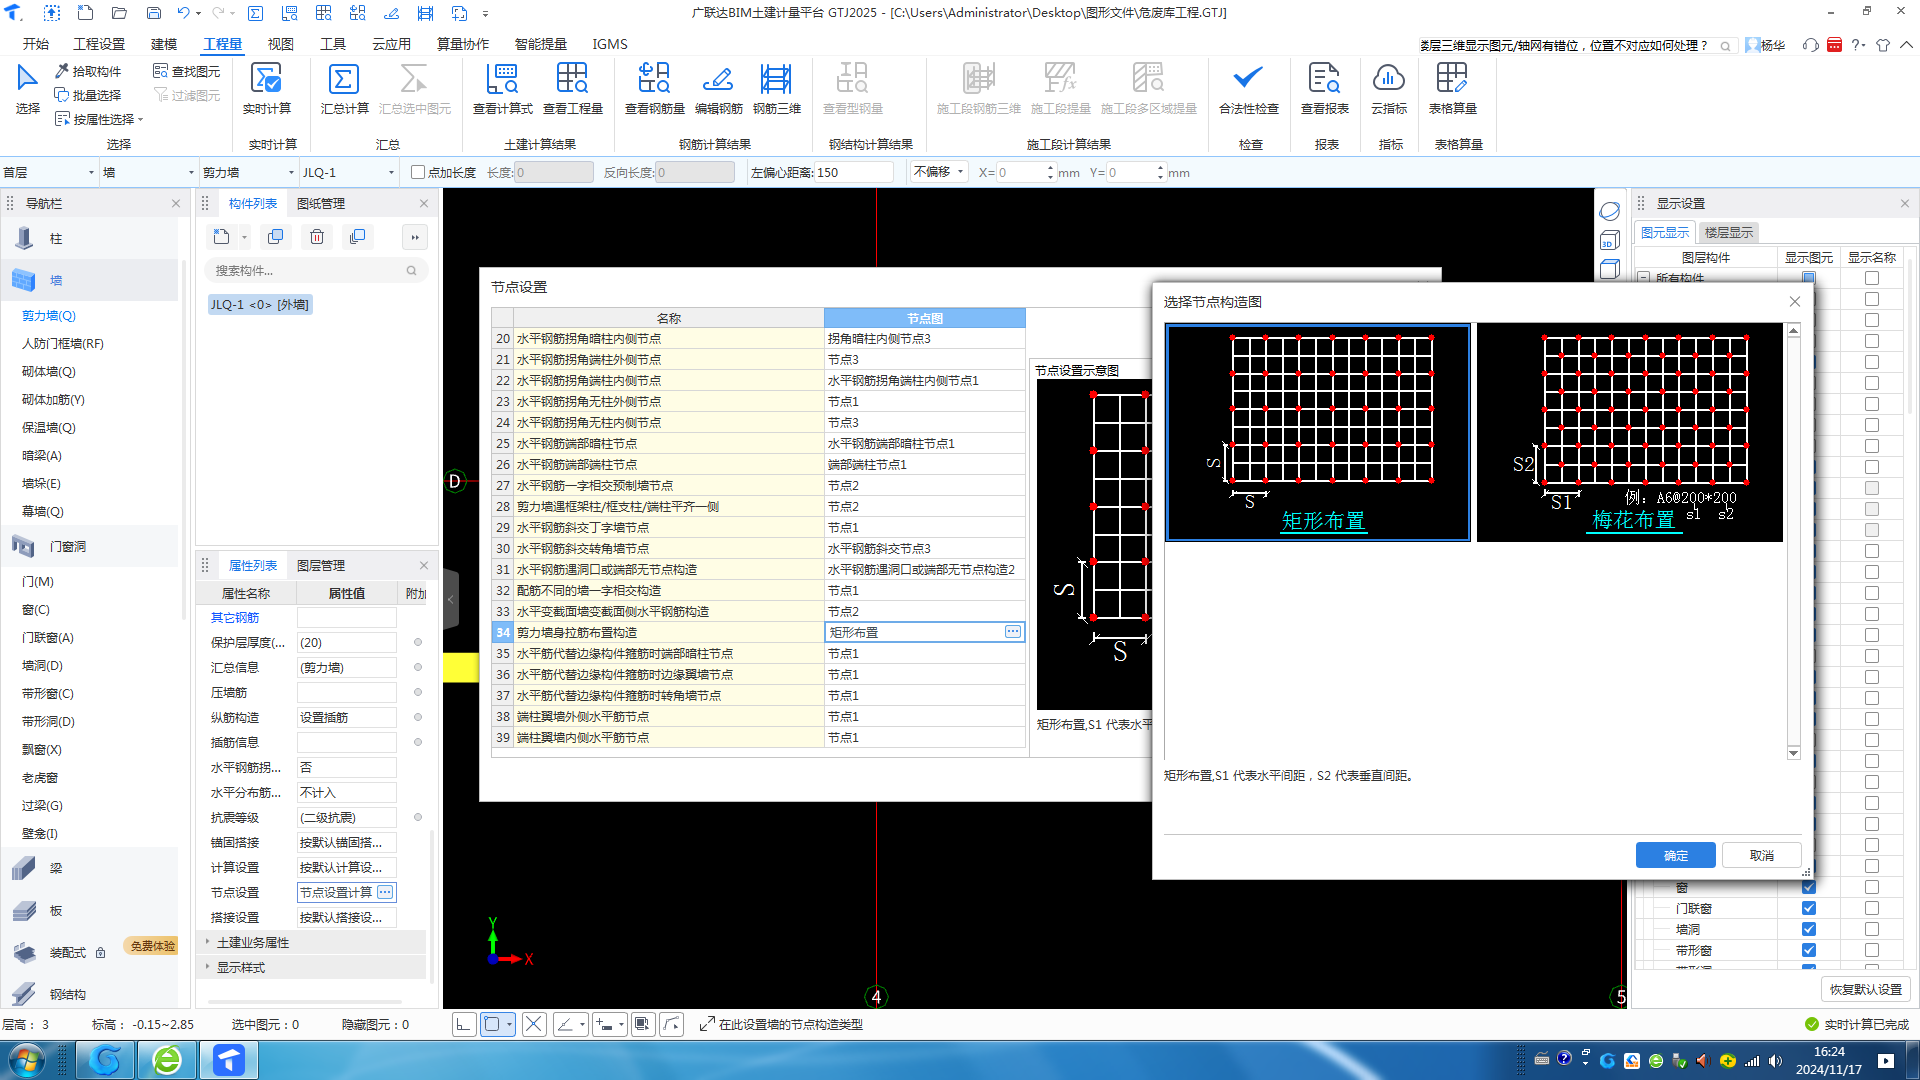
Task: Click delete trash icon in 构件列表
Action: (x=317, y=237)
